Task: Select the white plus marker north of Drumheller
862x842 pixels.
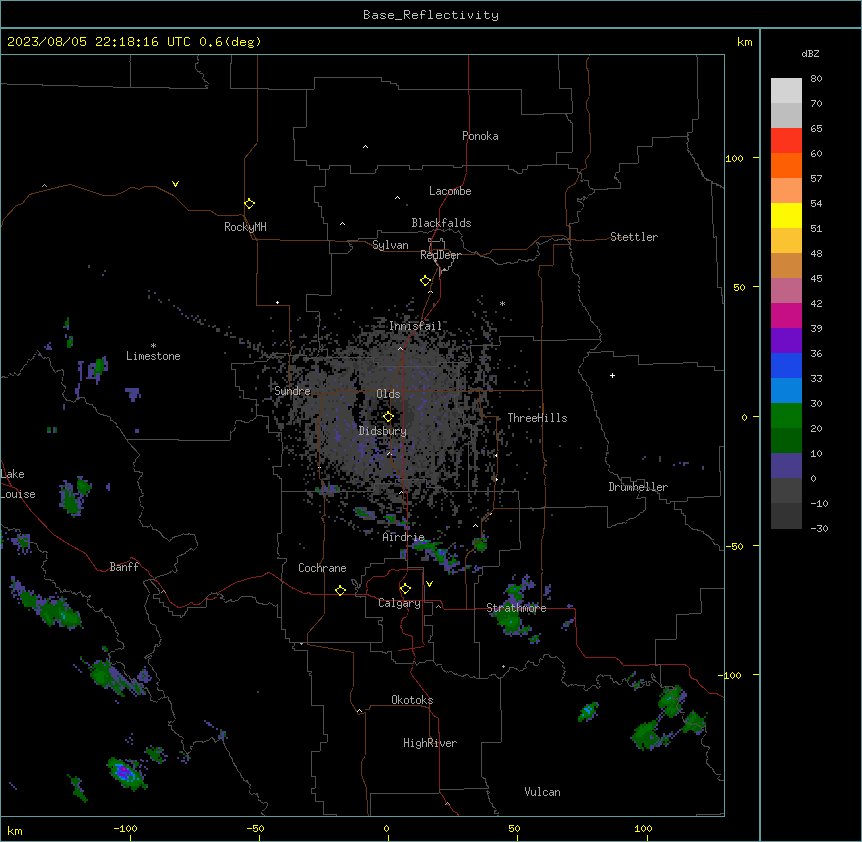Action: pyautogui.click(x=612, y=375)
